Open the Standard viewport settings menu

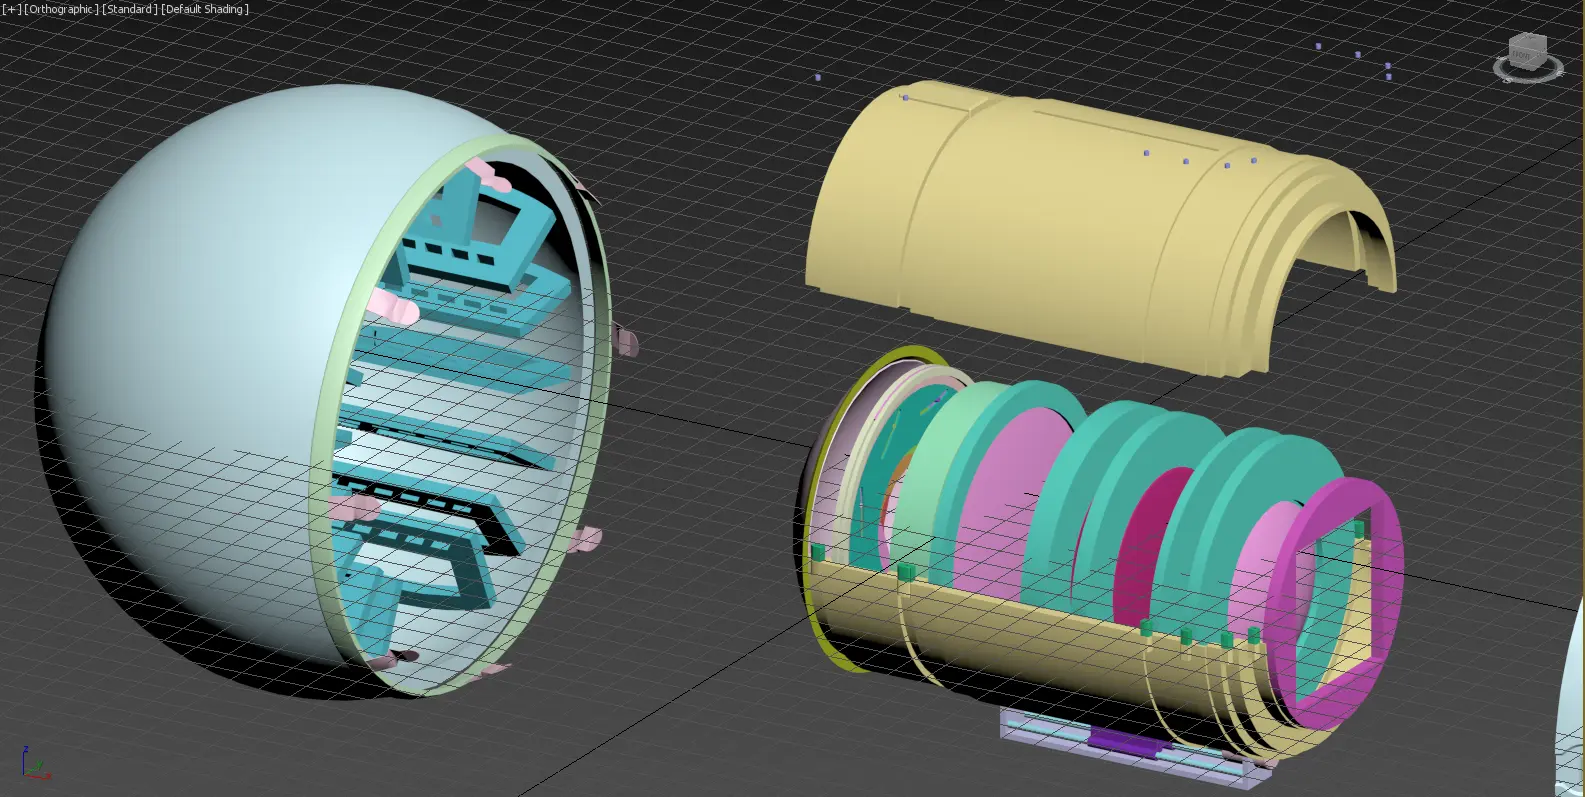pyautogui.click(x=130, y=9)
